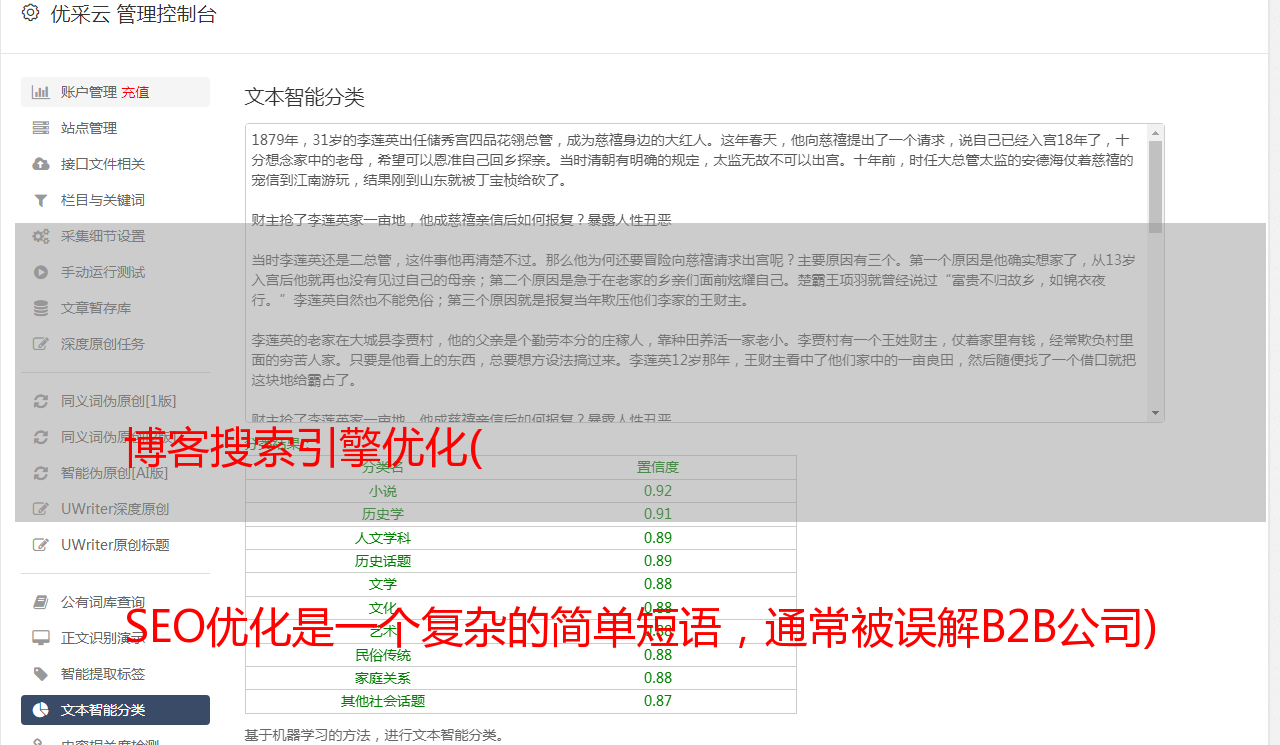Image resolution: width=1280 pixels, height=745 pixels.
Task: Click the tag icon for 智能提取标签
Action: click(x=41, y=674)
